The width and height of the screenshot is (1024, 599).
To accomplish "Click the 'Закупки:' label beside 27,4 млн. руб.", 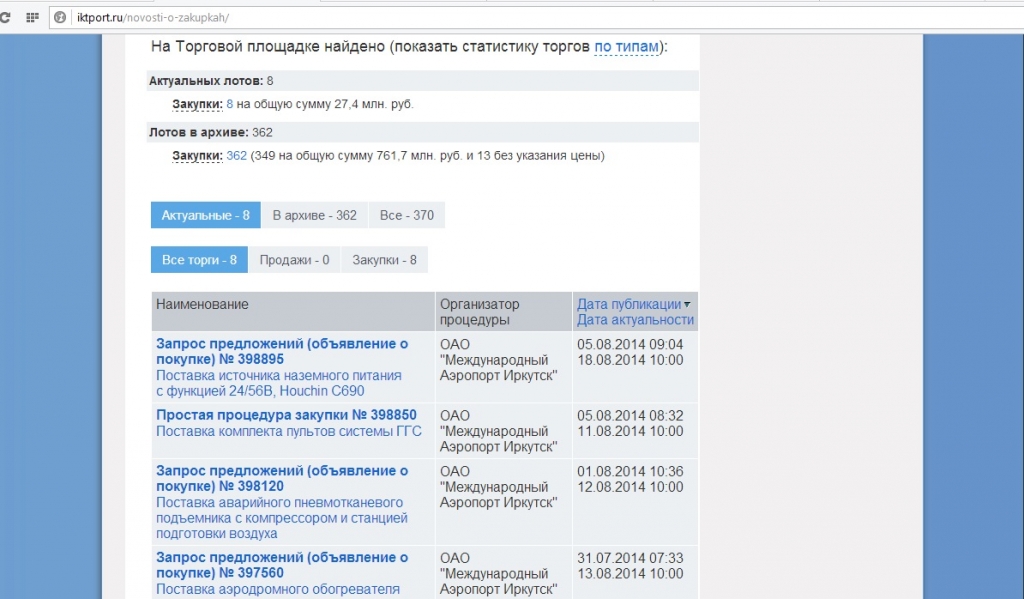I will point(197,104).
